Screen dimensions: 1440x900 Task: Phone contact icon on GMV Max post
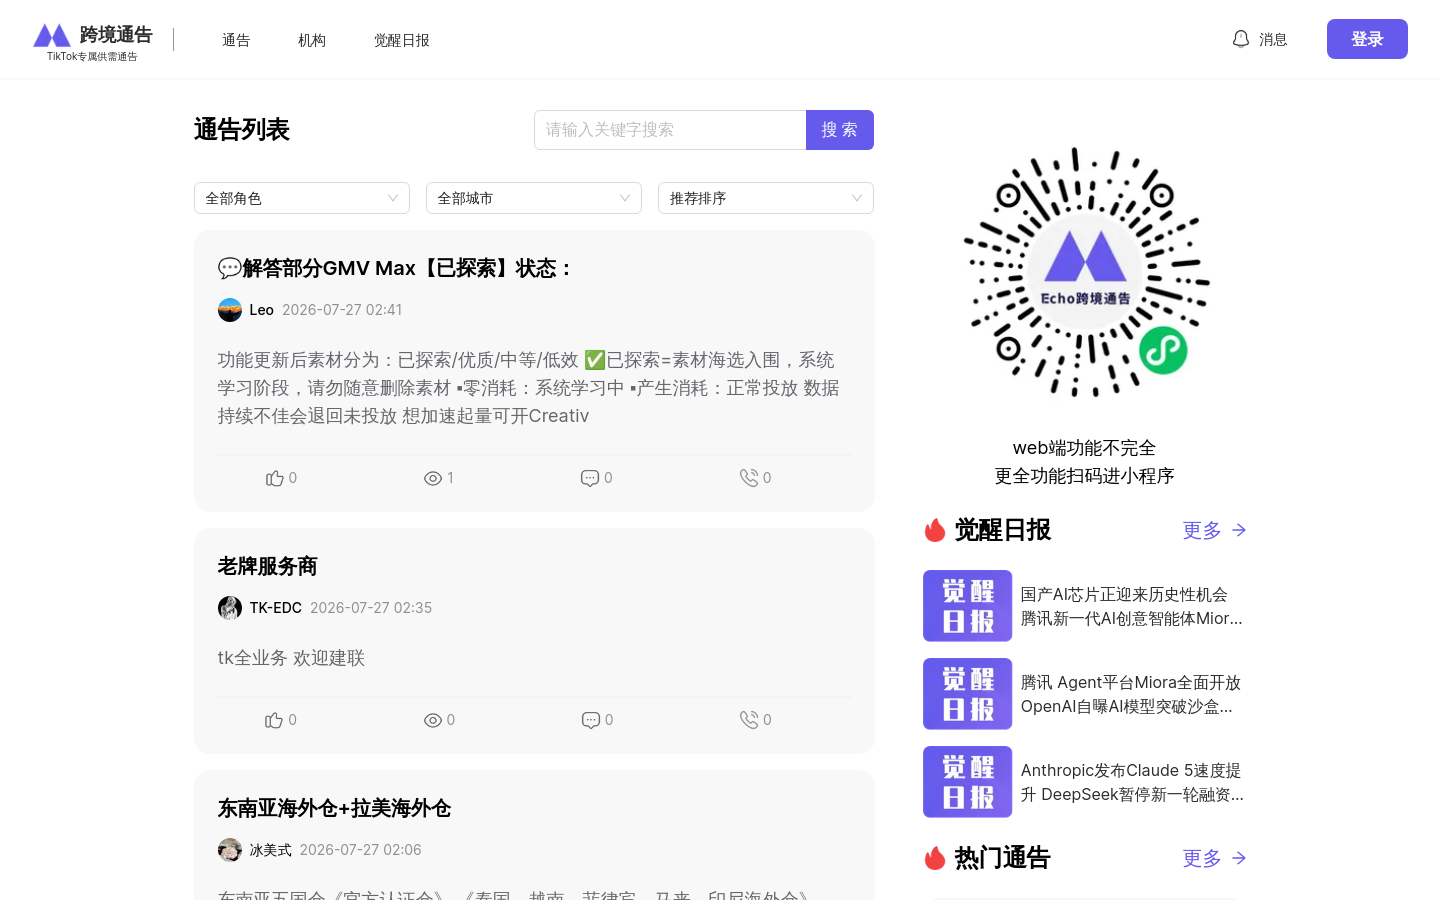tap(749, 478)
